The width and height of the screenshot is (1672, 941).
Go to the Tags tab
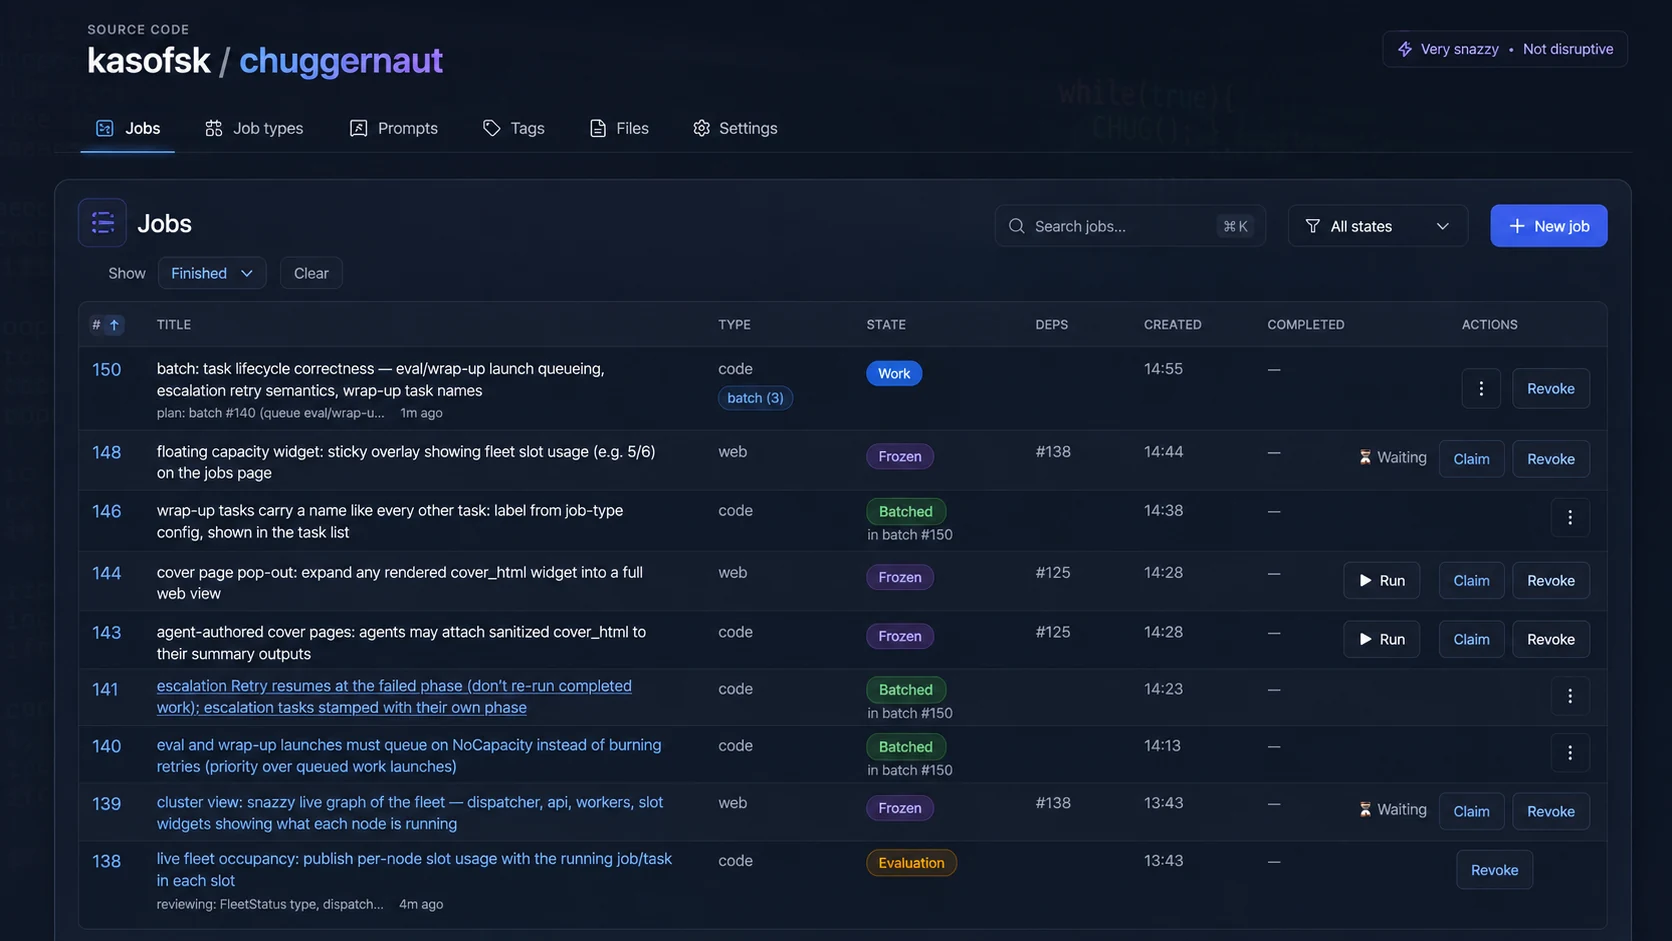pyautogui.click(x=514, y=128)
